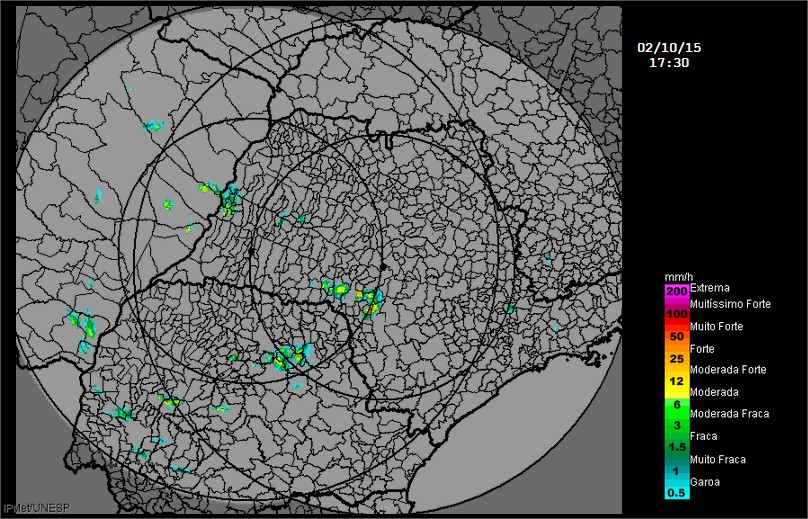Click the 'Moderada Forte' intensity label
This screenshot has height=519, width=808.
pos(728,370)
